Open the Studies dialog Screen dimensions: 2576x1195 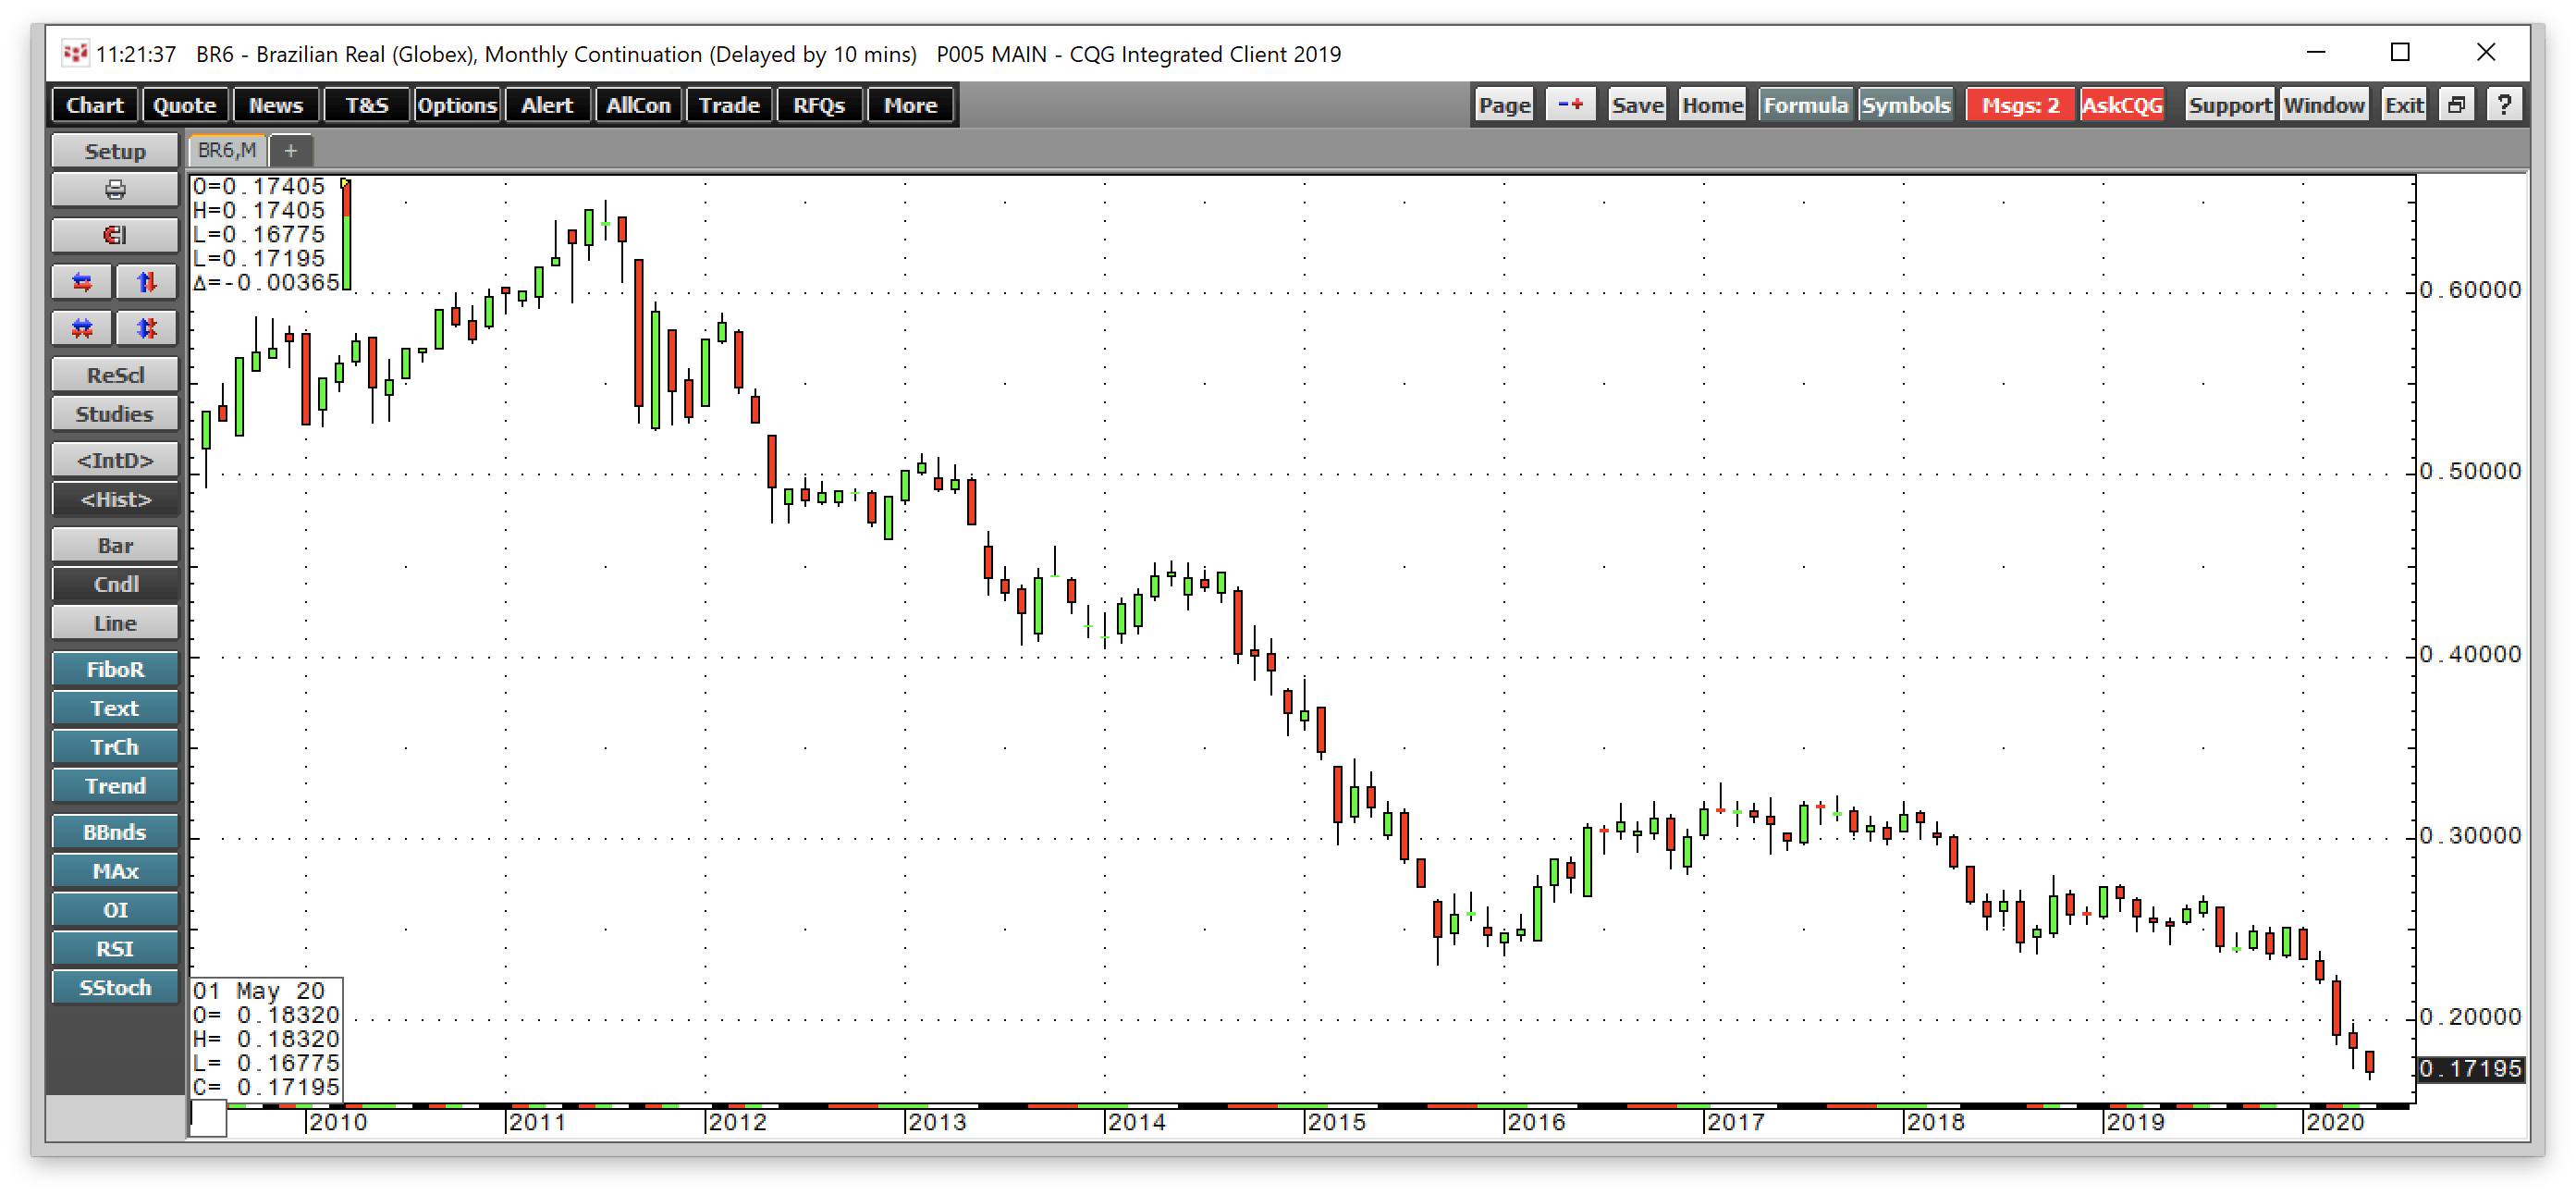click(x=115, y=414)
